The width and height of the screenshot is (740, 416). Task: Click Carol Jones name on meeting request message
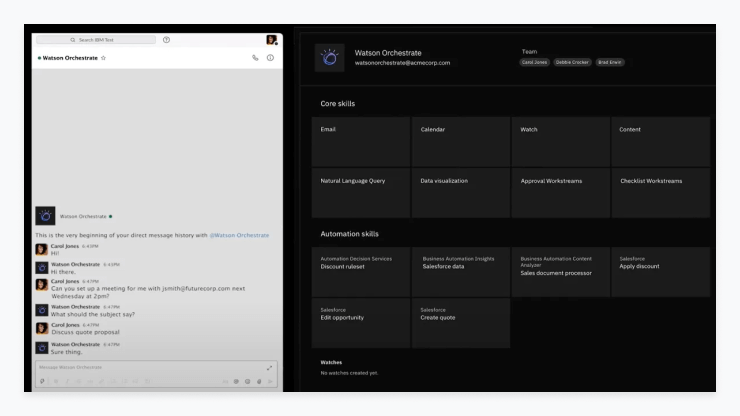65,281
